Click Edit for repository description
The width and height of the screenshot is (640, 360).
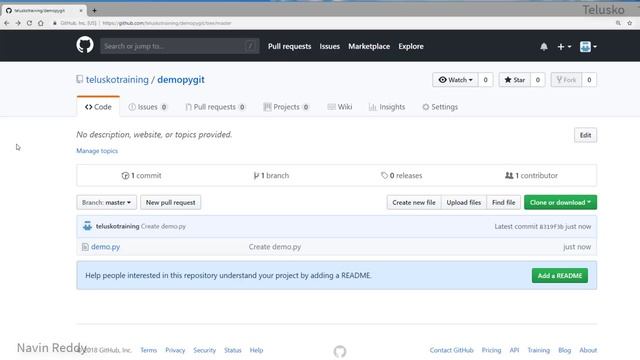point(585,135)
